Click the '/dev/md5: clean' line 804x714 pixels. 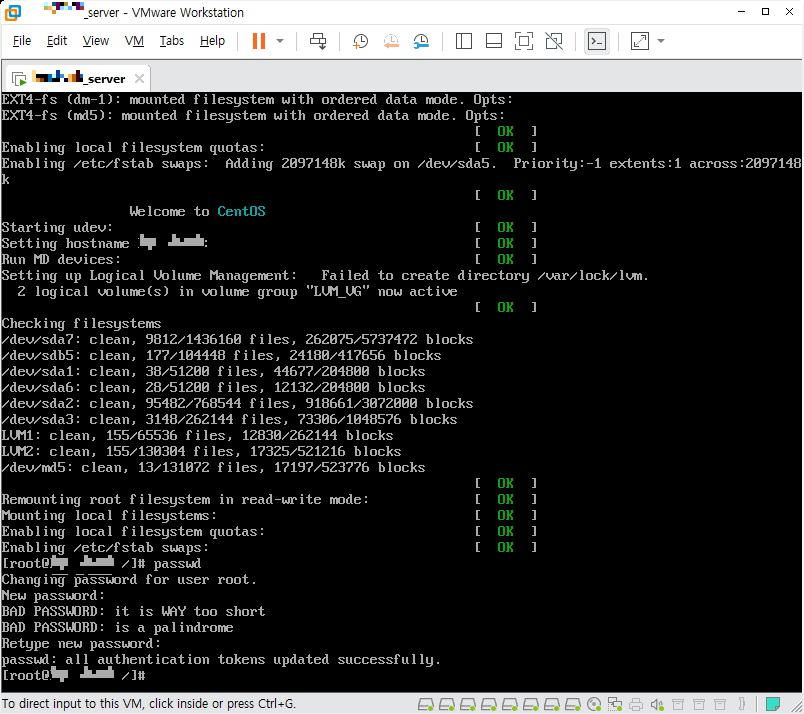pyautogui.click(x=213, y=468)
